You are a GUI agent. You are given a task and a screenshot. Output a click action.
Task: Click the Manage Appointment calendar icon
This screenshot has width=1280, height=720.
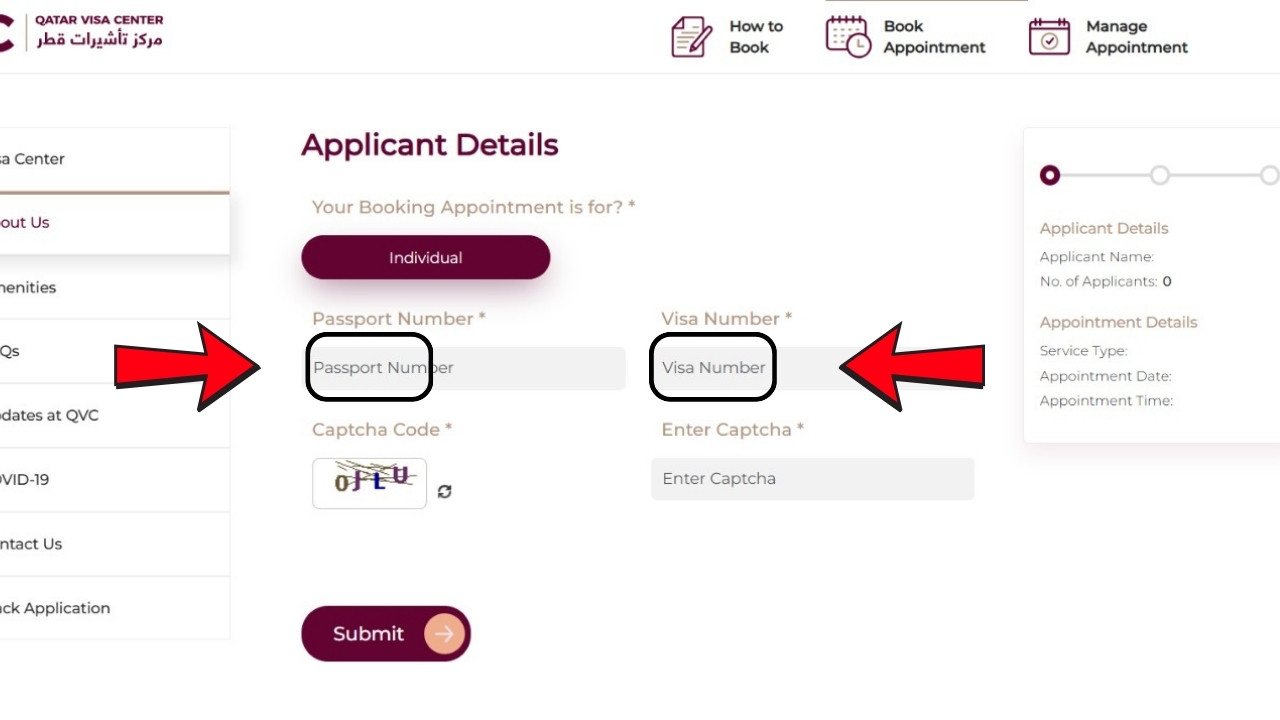coord(1049,37)
